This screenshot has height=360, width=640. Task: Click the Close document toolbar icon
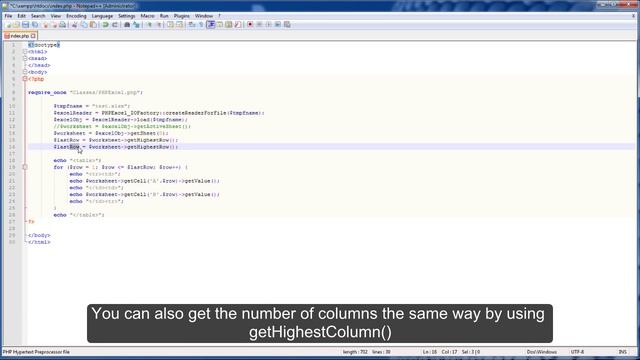click(45, 24)
